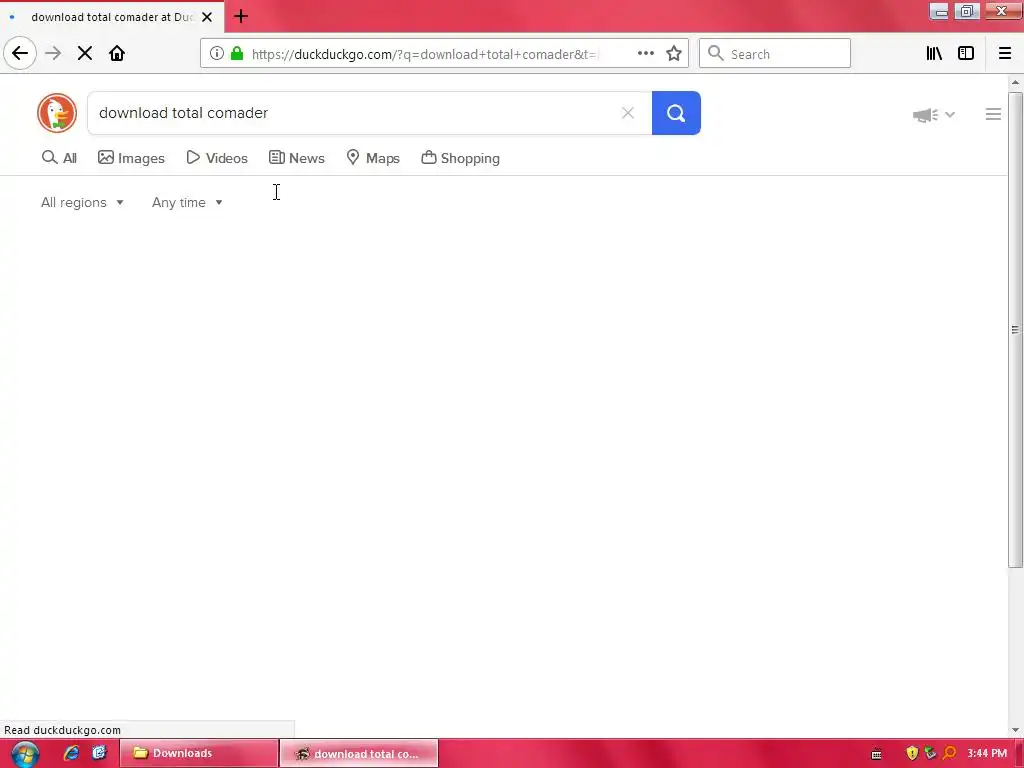Click the DuckDuckGo duck logo
This screenshot has height=768, width=1024.
click(x=57, y=113)
